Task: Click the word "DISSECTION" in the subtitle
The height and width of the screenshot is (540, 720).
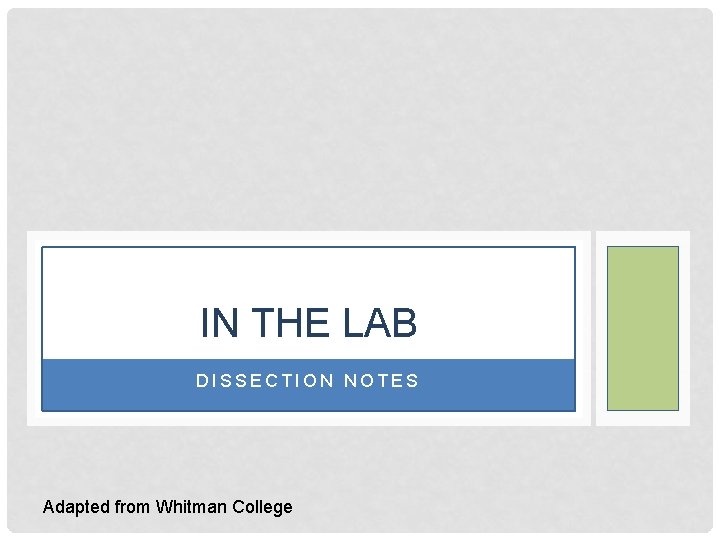Action: [x=265, y=381]
